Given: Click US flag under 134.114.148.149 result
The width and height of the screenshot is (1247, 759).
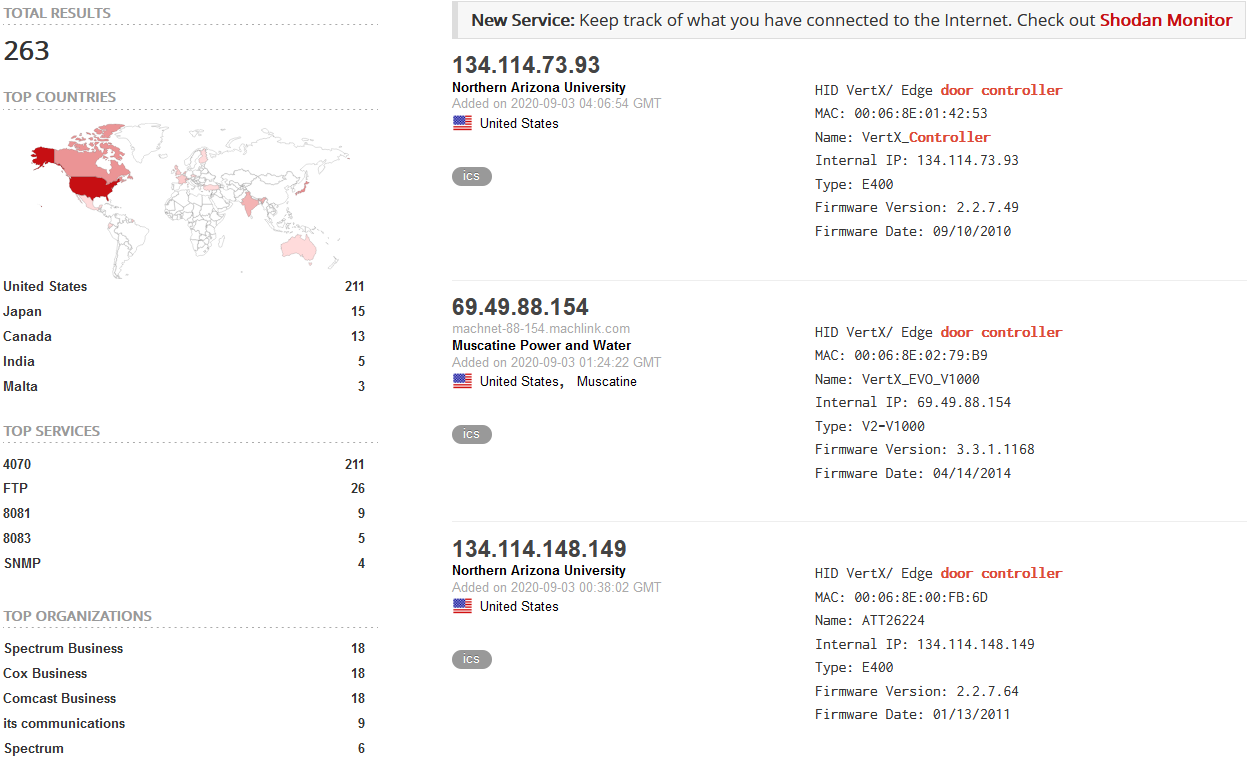Looking at the screenshot, I should [462, 606].
